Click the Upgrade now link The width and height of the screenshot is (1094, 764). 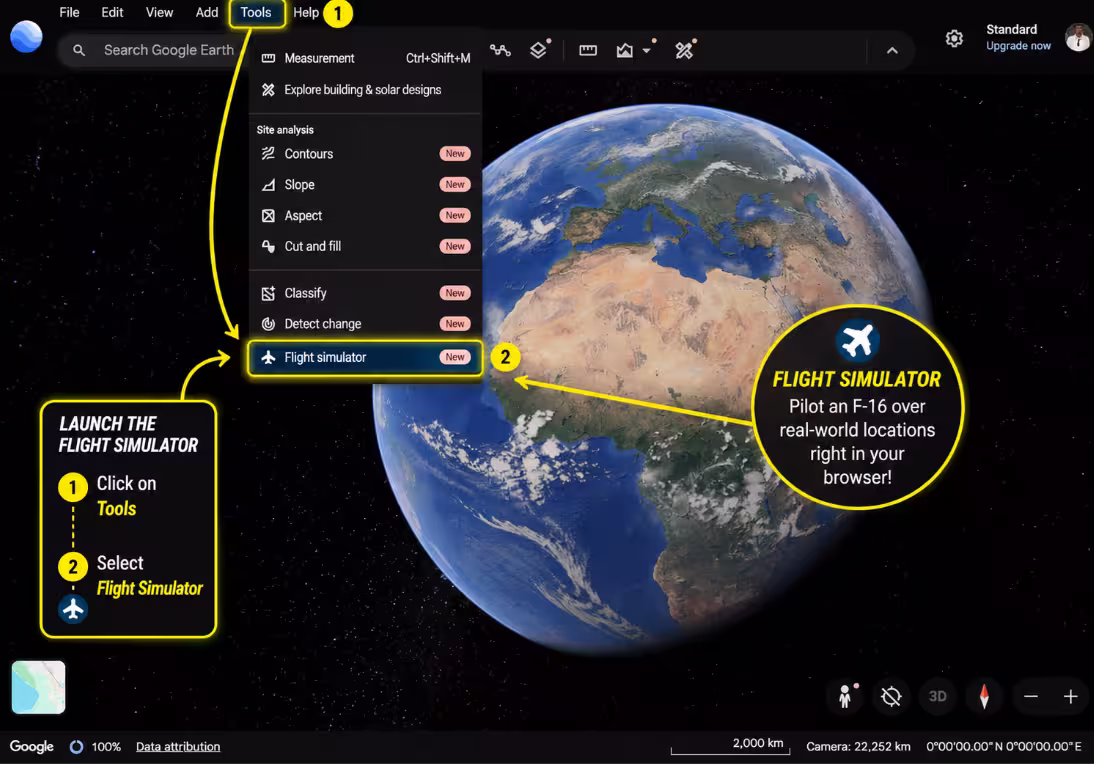tap(1018, 46)
